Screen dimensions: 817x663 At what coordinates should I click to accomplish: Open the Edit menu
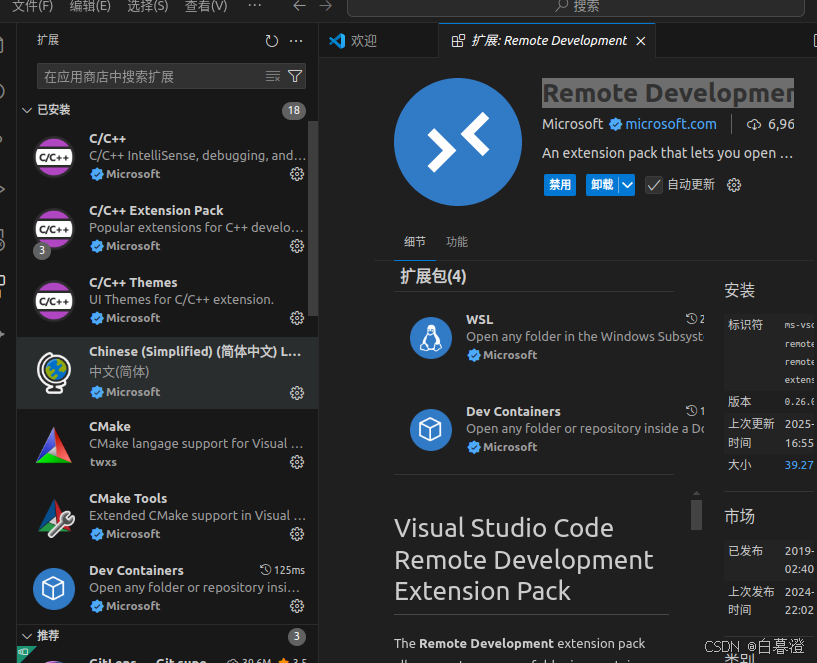point(90,6)
